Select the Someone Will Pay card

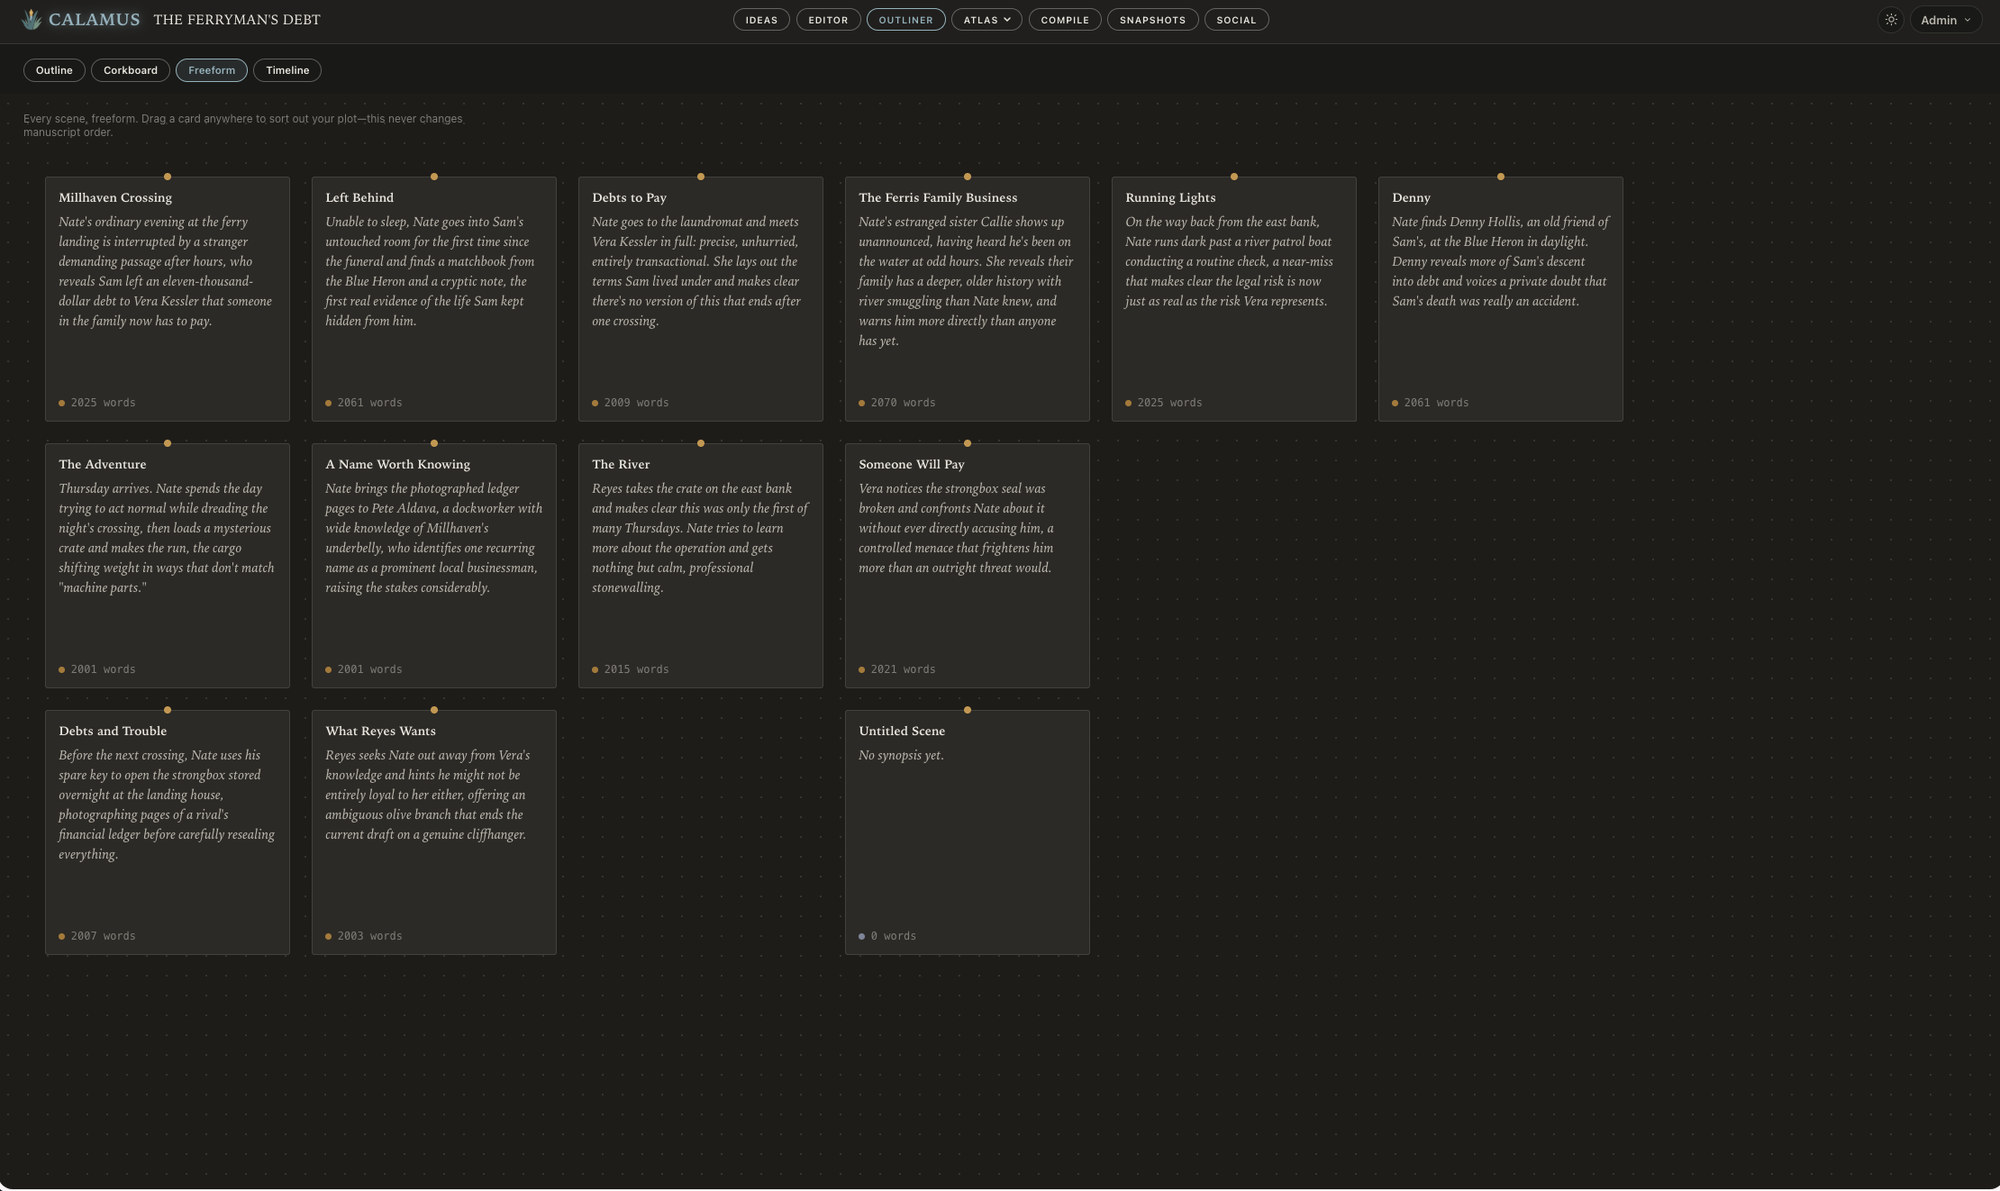click(x=967, y=566)
